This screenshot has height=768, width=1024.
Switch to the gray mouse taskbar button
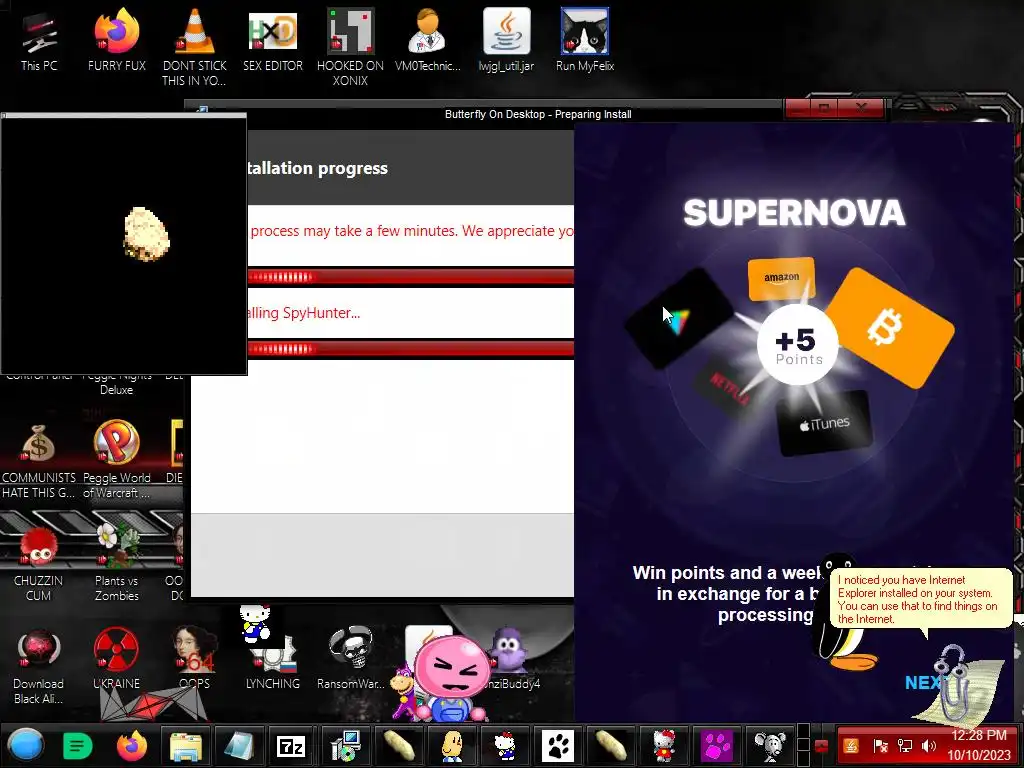click(769, 745)
